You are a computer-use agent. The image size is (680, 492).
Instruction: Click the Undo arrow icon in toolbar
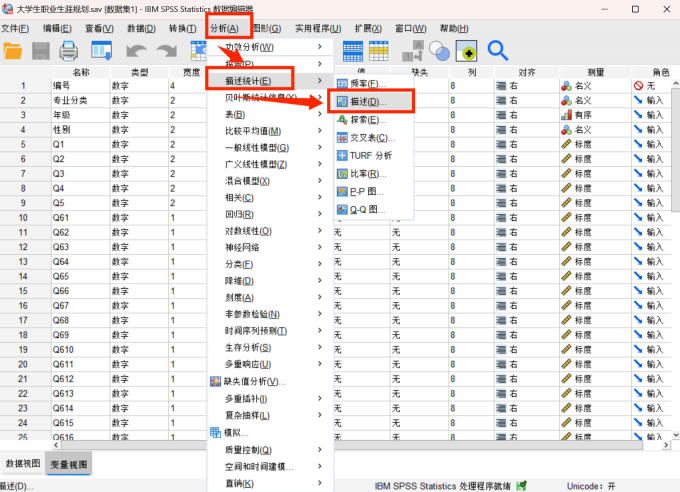[135, 50]
